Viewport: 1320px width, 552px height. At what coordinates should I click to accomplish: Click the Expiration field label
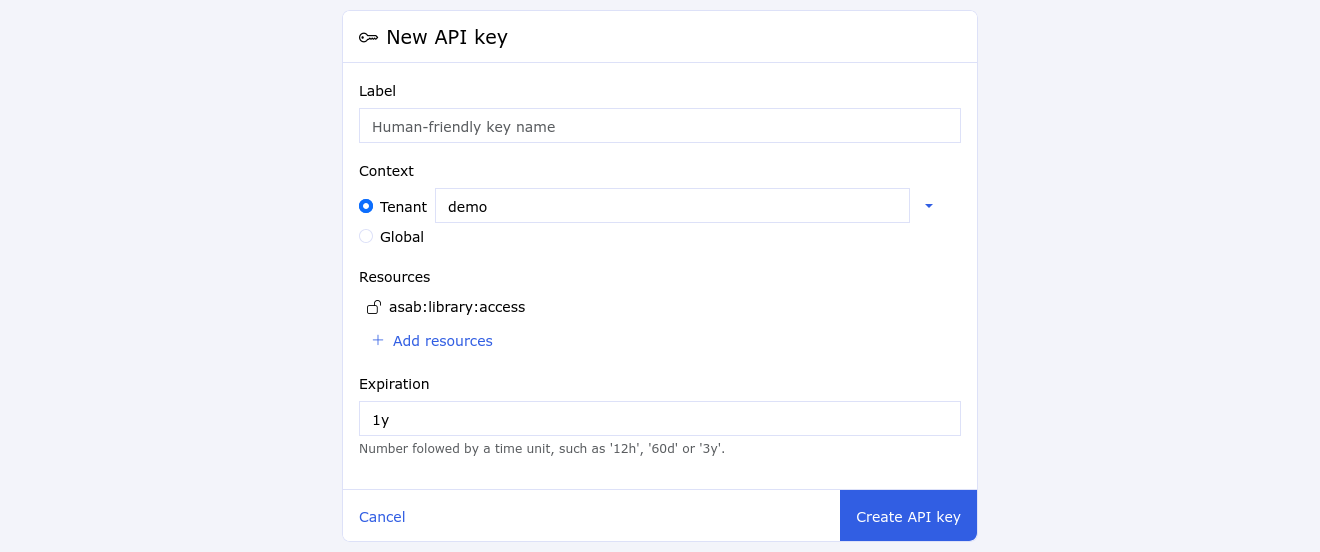[x=394, y=384]
